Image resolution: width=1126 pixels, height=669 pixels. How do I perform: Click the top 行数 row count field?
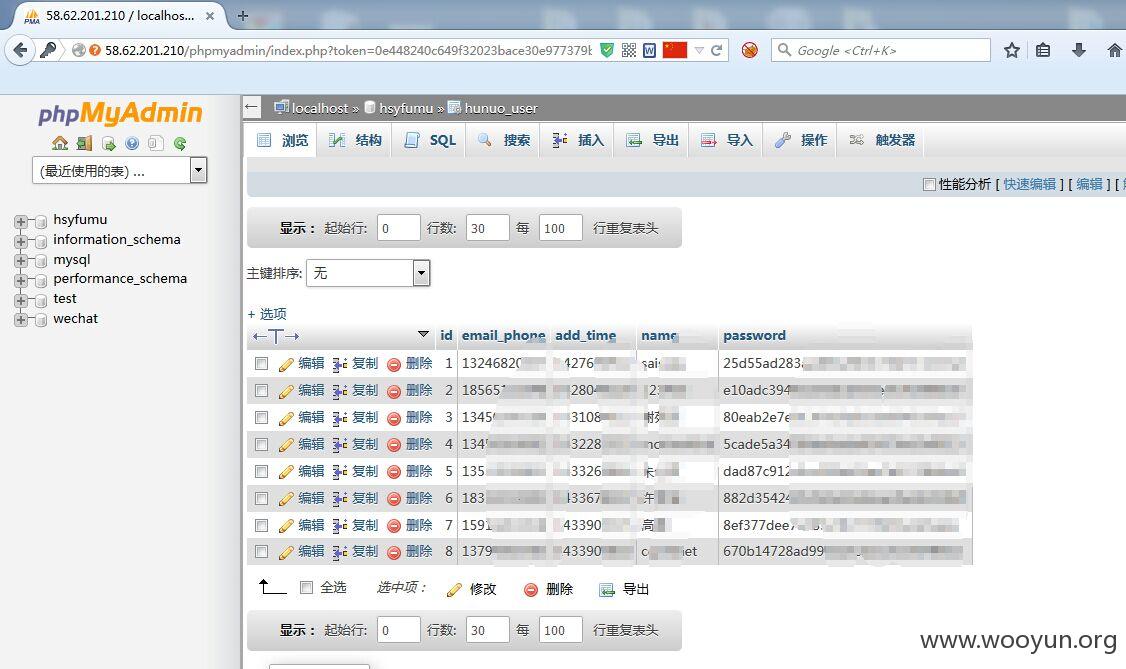tap(488, 228)
